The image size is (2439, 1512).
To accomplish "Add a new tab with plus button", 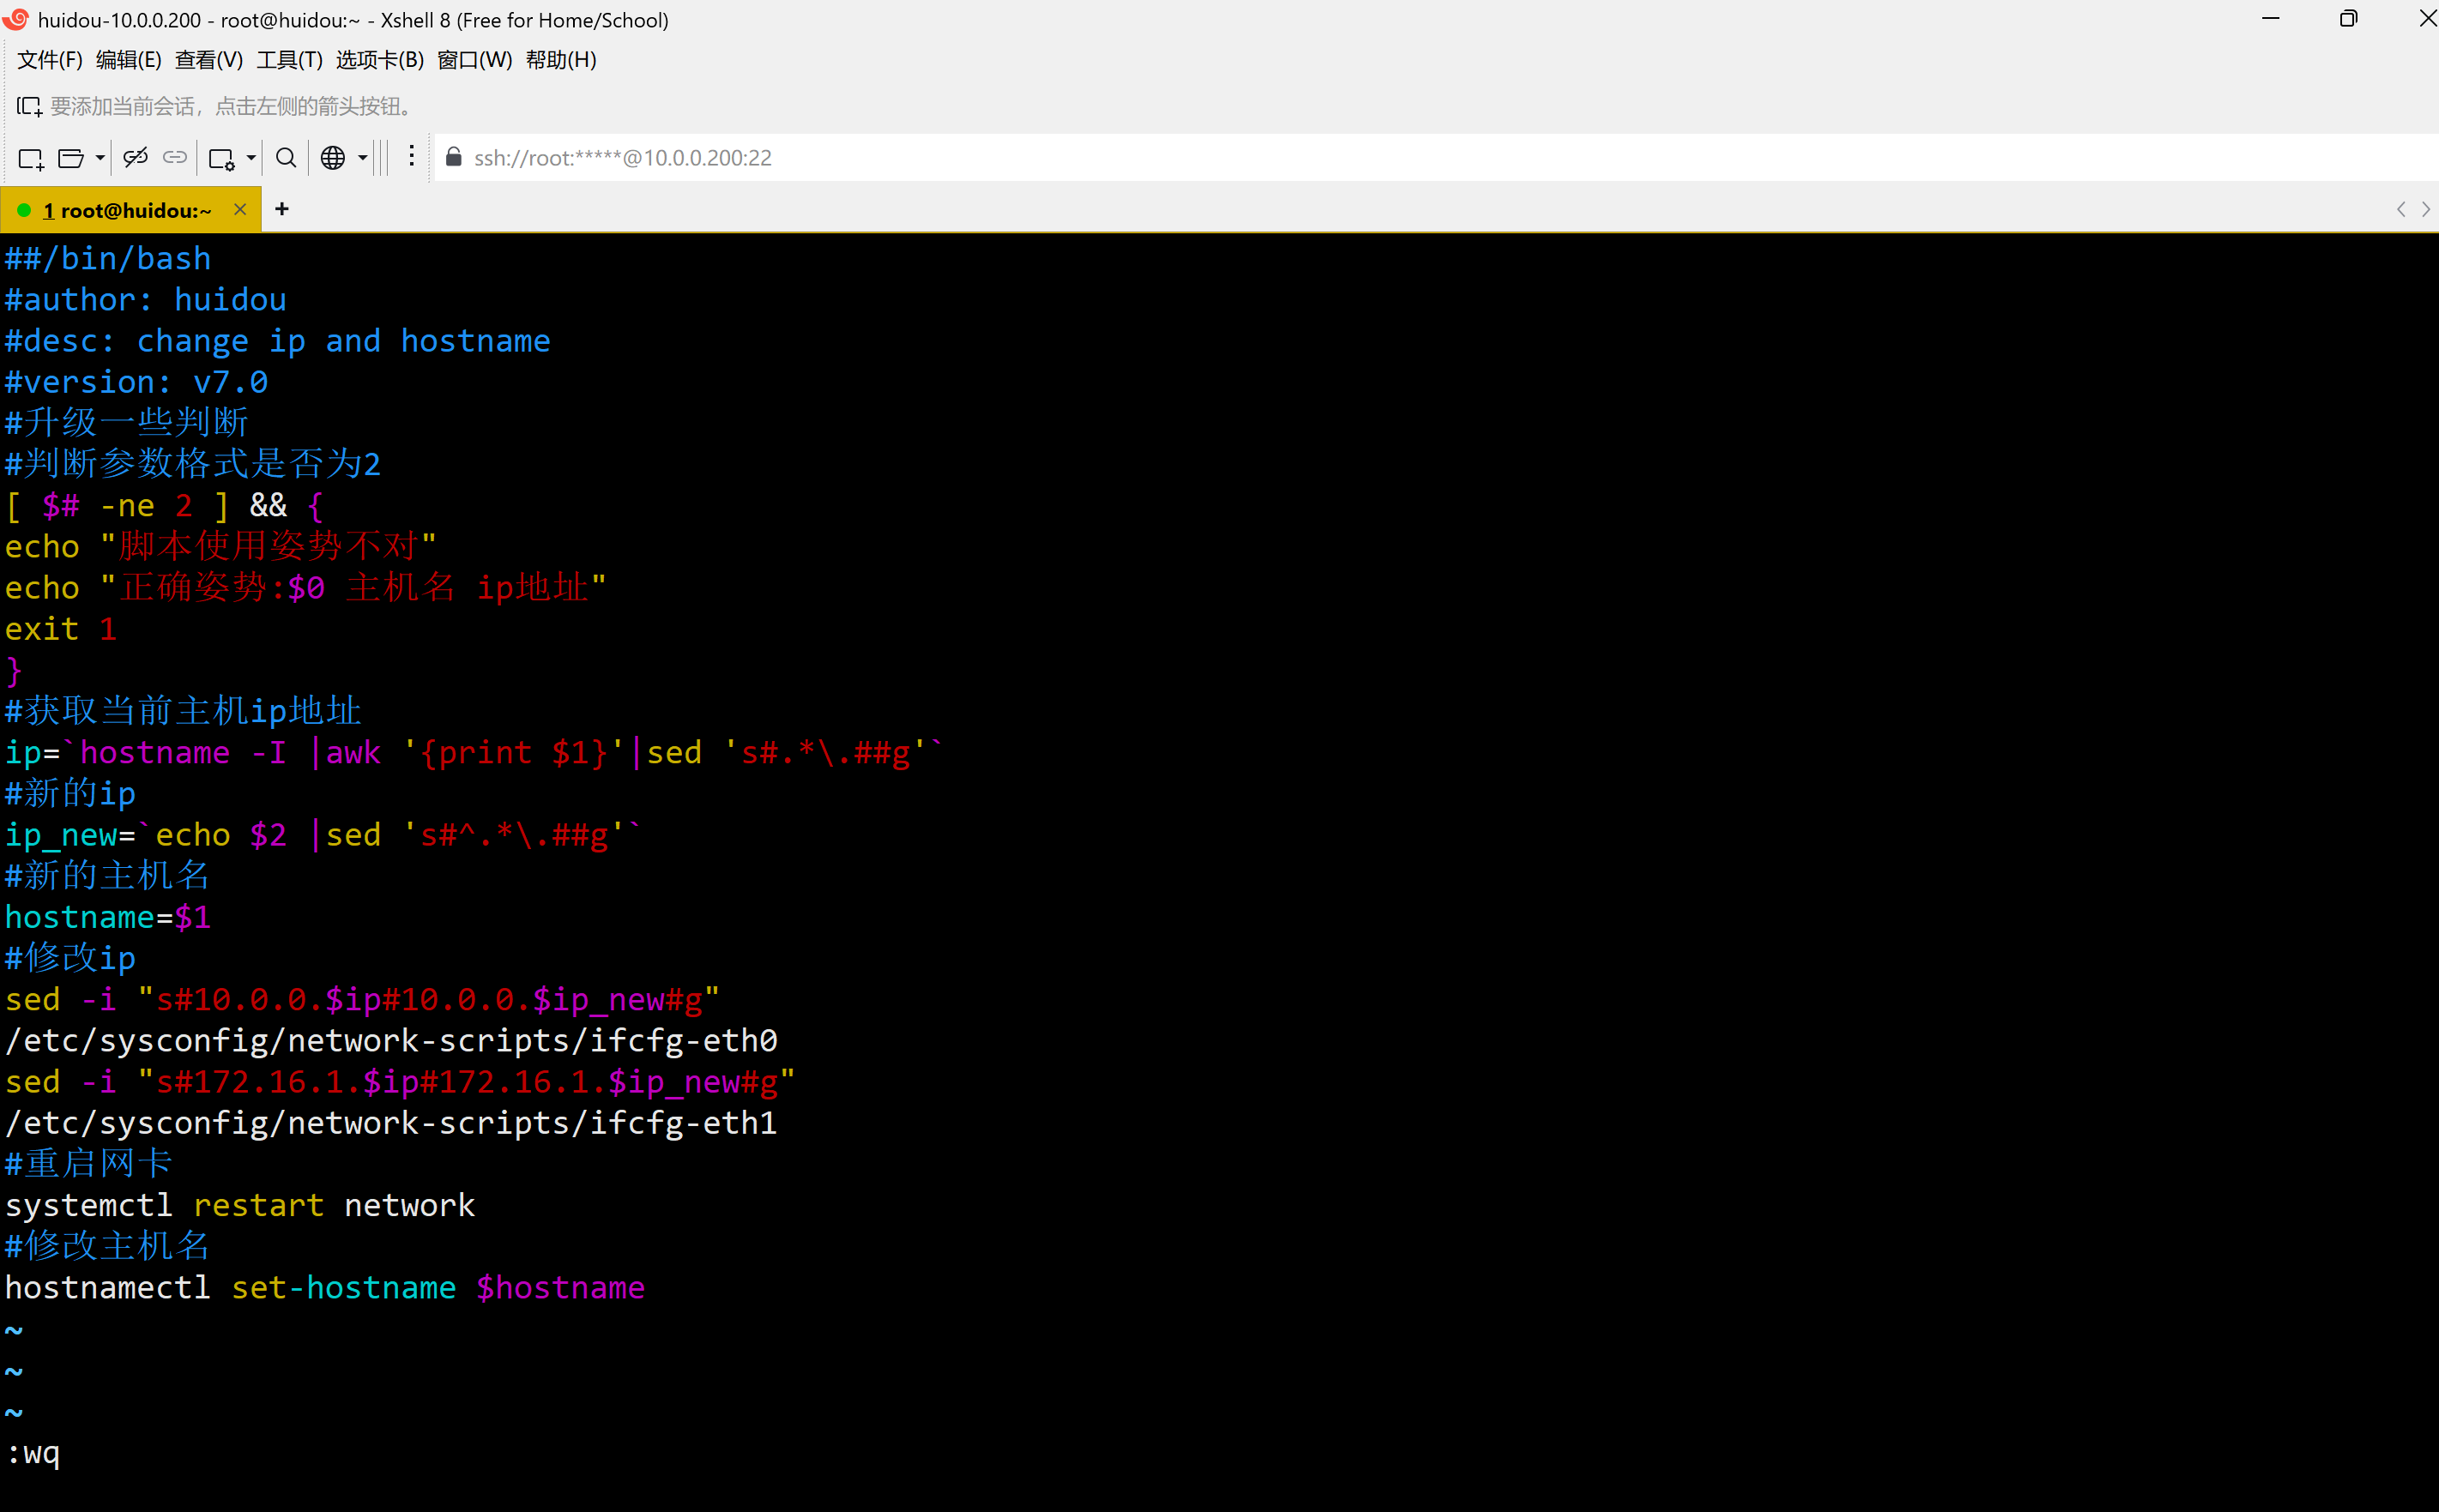I will (x=282, y=209).
